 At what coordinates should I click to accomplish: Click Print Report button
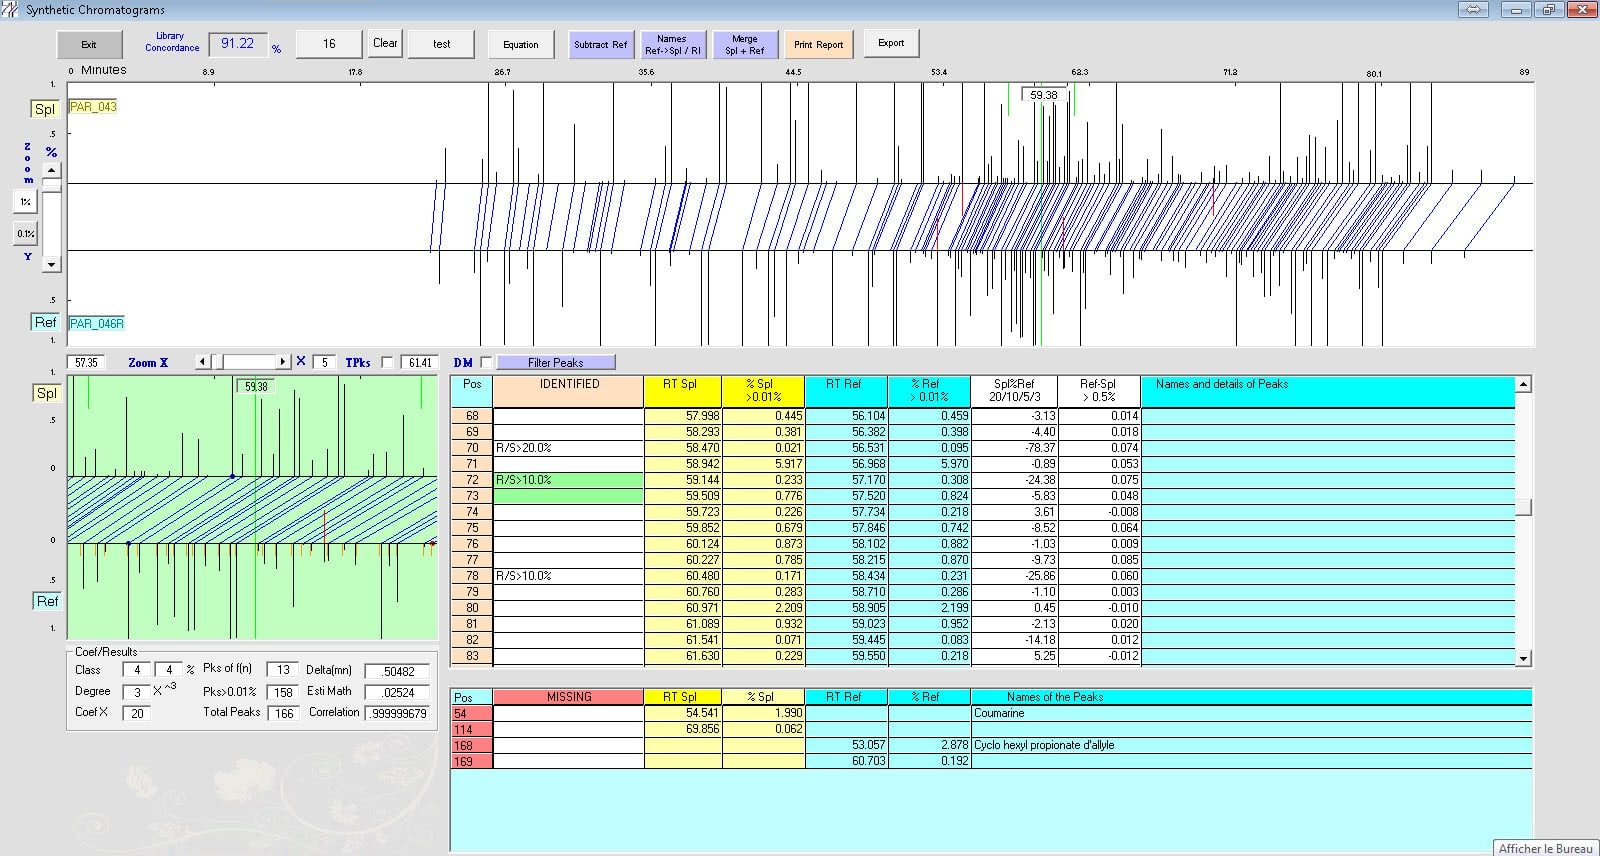pyautogui.click(x=818, y=44)
